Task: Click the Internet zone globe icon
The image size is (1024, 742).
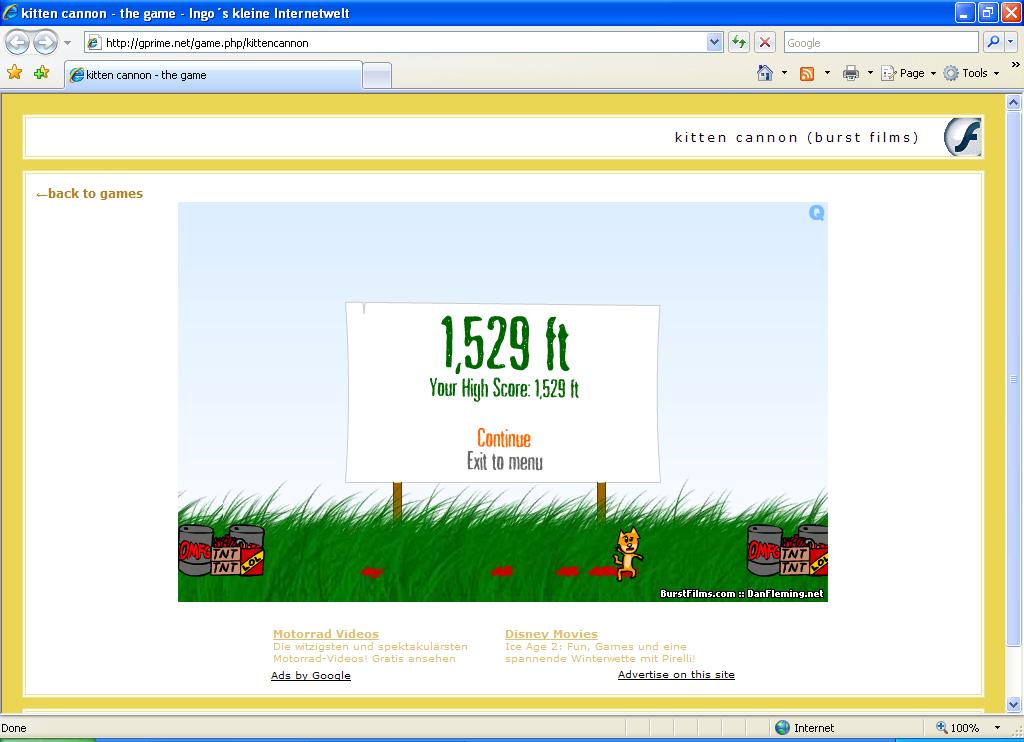Action: tap(782, 728)
